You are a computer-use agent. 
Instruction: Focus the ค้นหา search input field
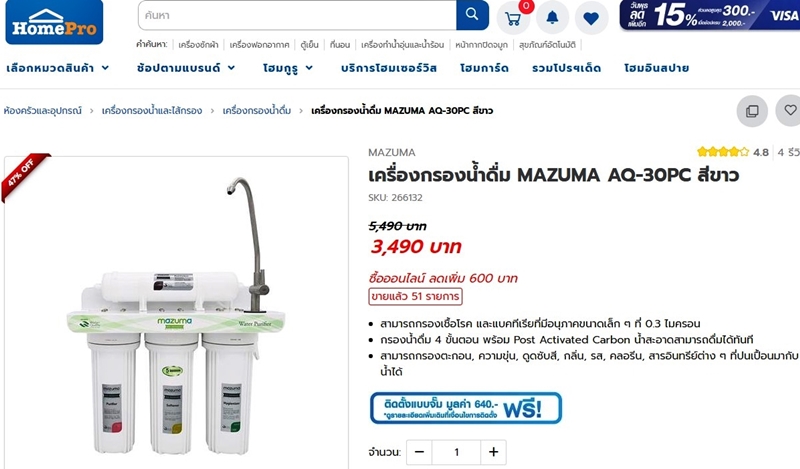297,15
